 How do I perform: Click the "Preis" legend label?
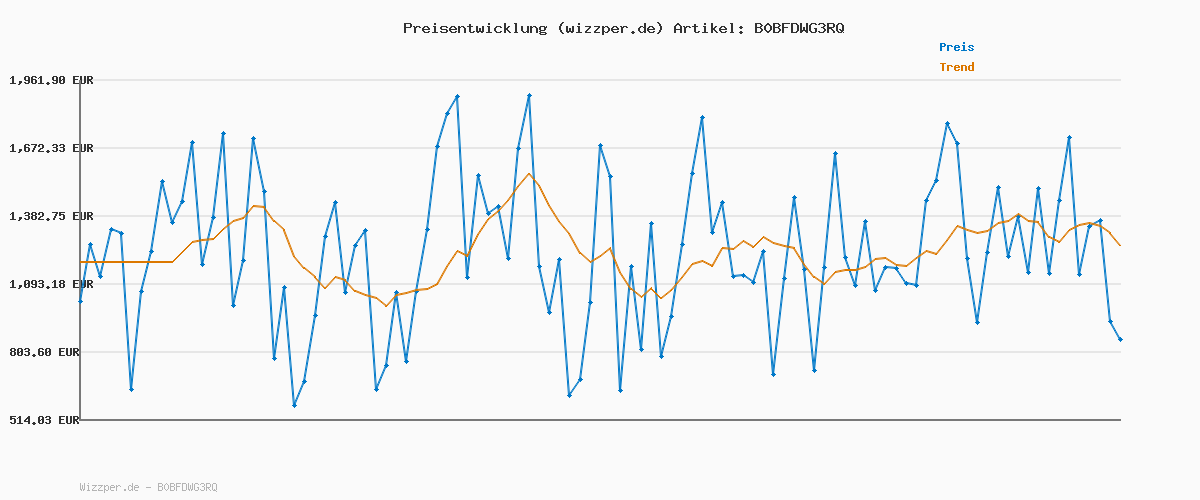click(x=956, y=47)
